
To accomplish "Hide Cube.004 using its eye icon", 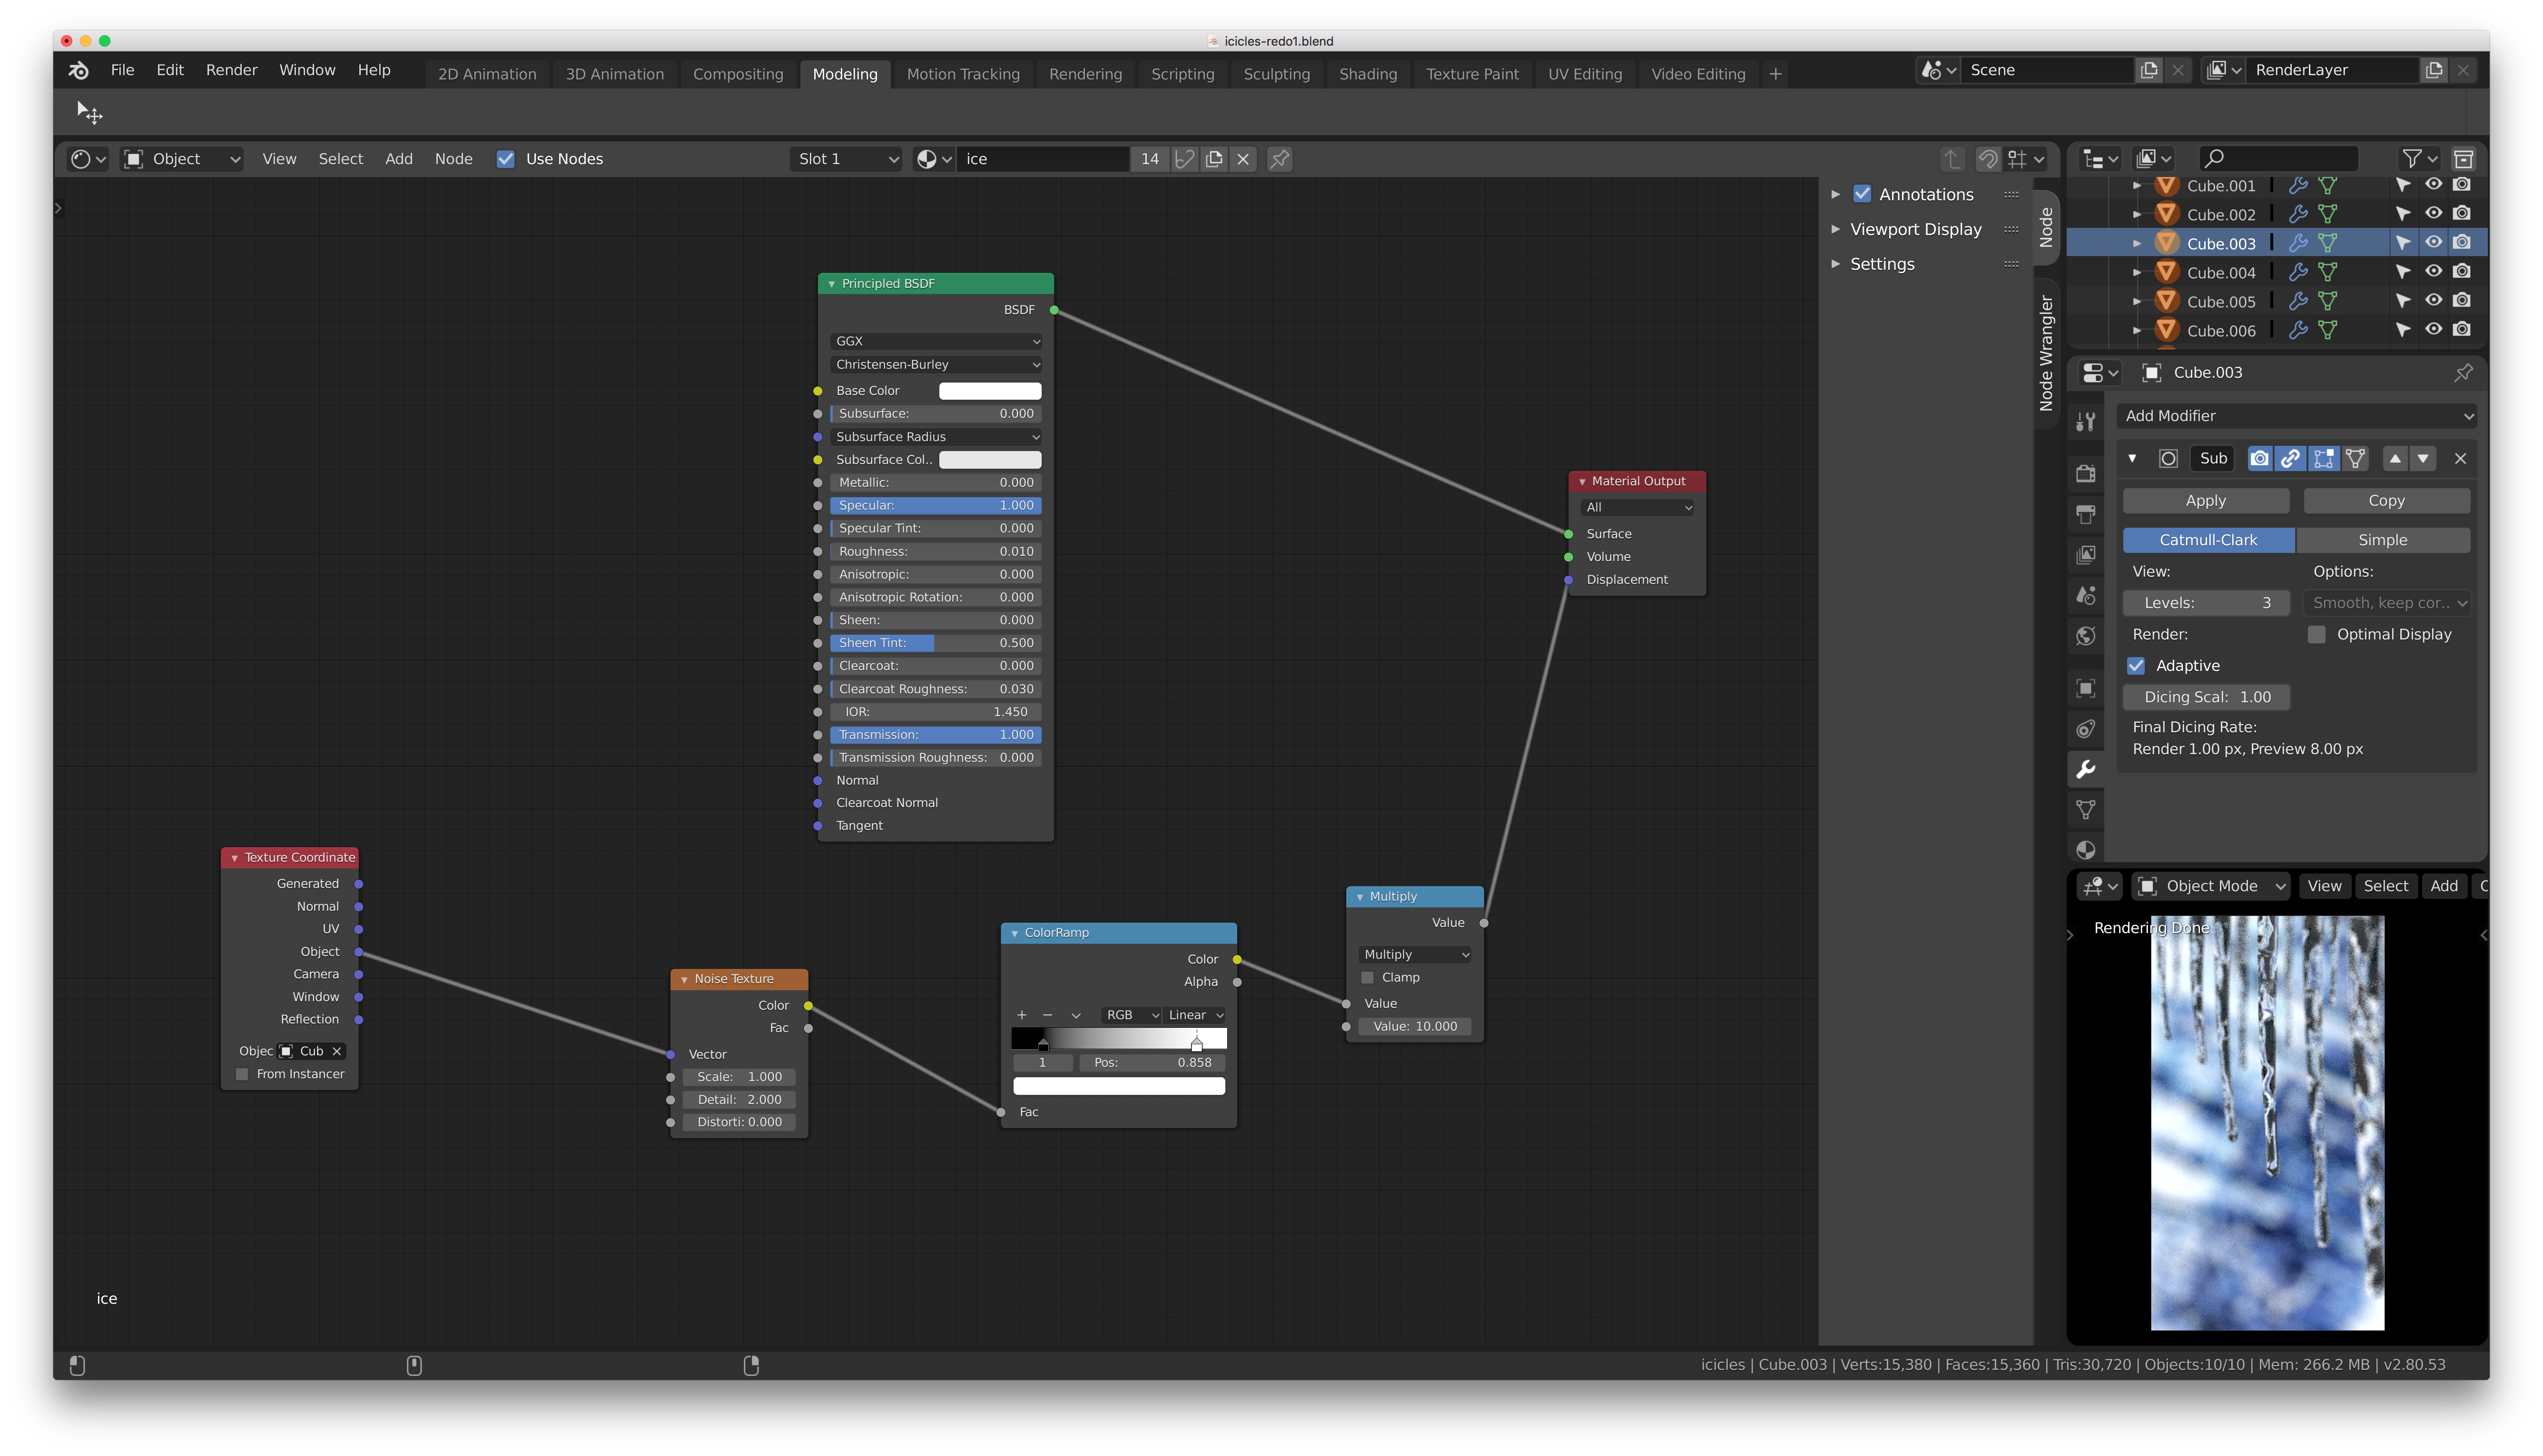I will [2433, 271].
